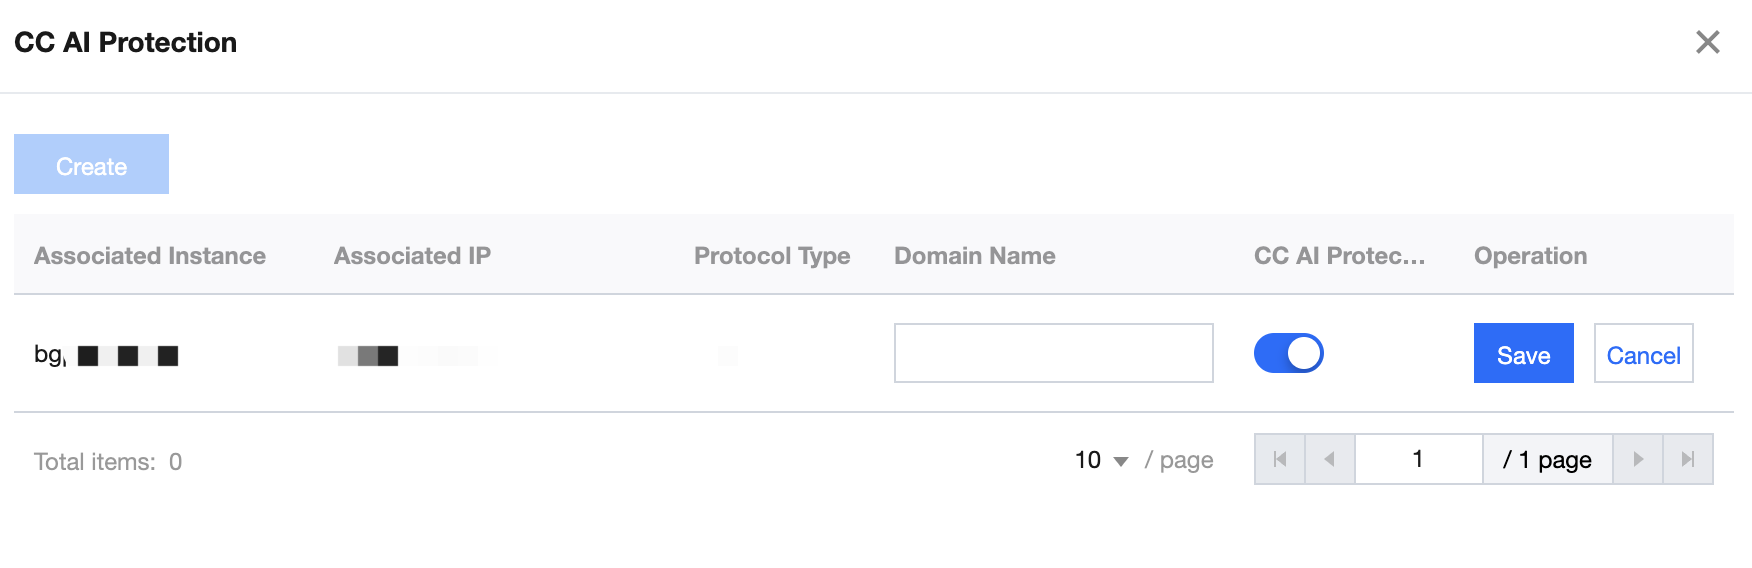The width and height of the screenshot is (1752, 568).
Task: Click the page number input box
Action: (1418, 459)
